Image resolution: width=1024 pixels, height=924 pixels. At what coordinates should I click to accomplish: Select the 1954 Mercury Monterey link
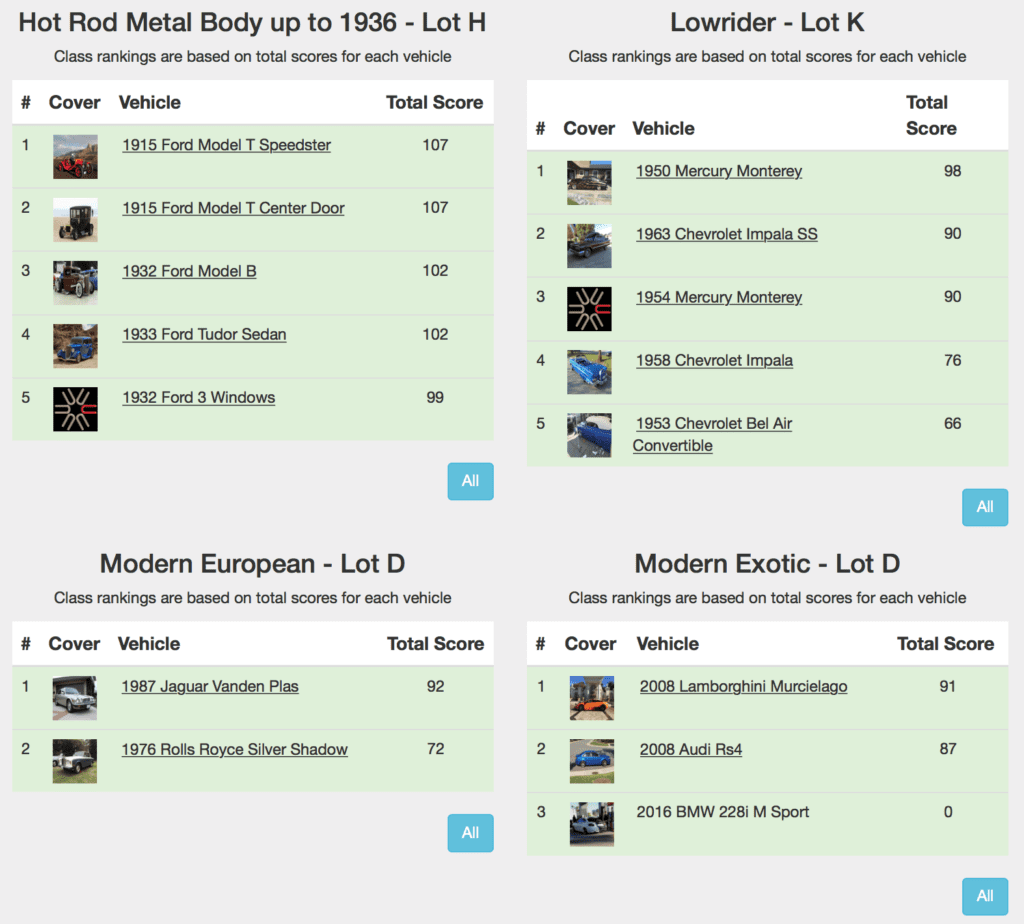point(718,297)
